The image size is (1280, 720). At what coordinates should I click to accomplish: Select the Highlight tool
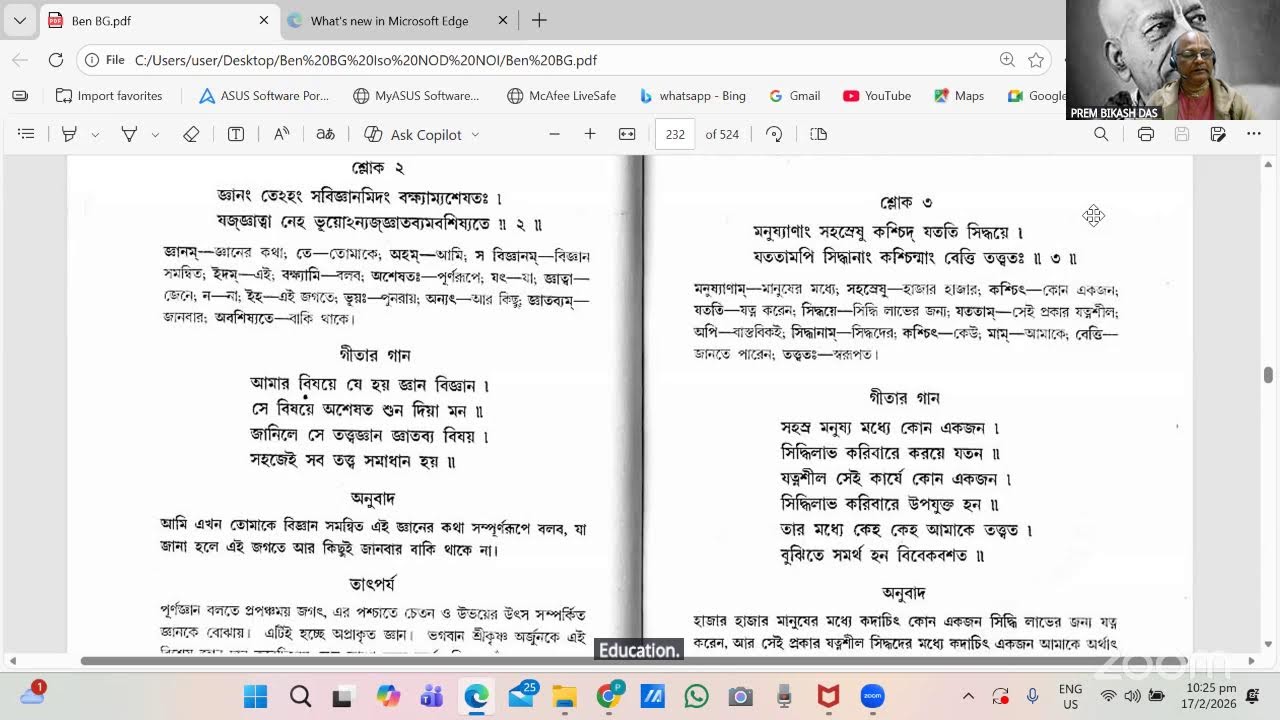tap(69, 134)
